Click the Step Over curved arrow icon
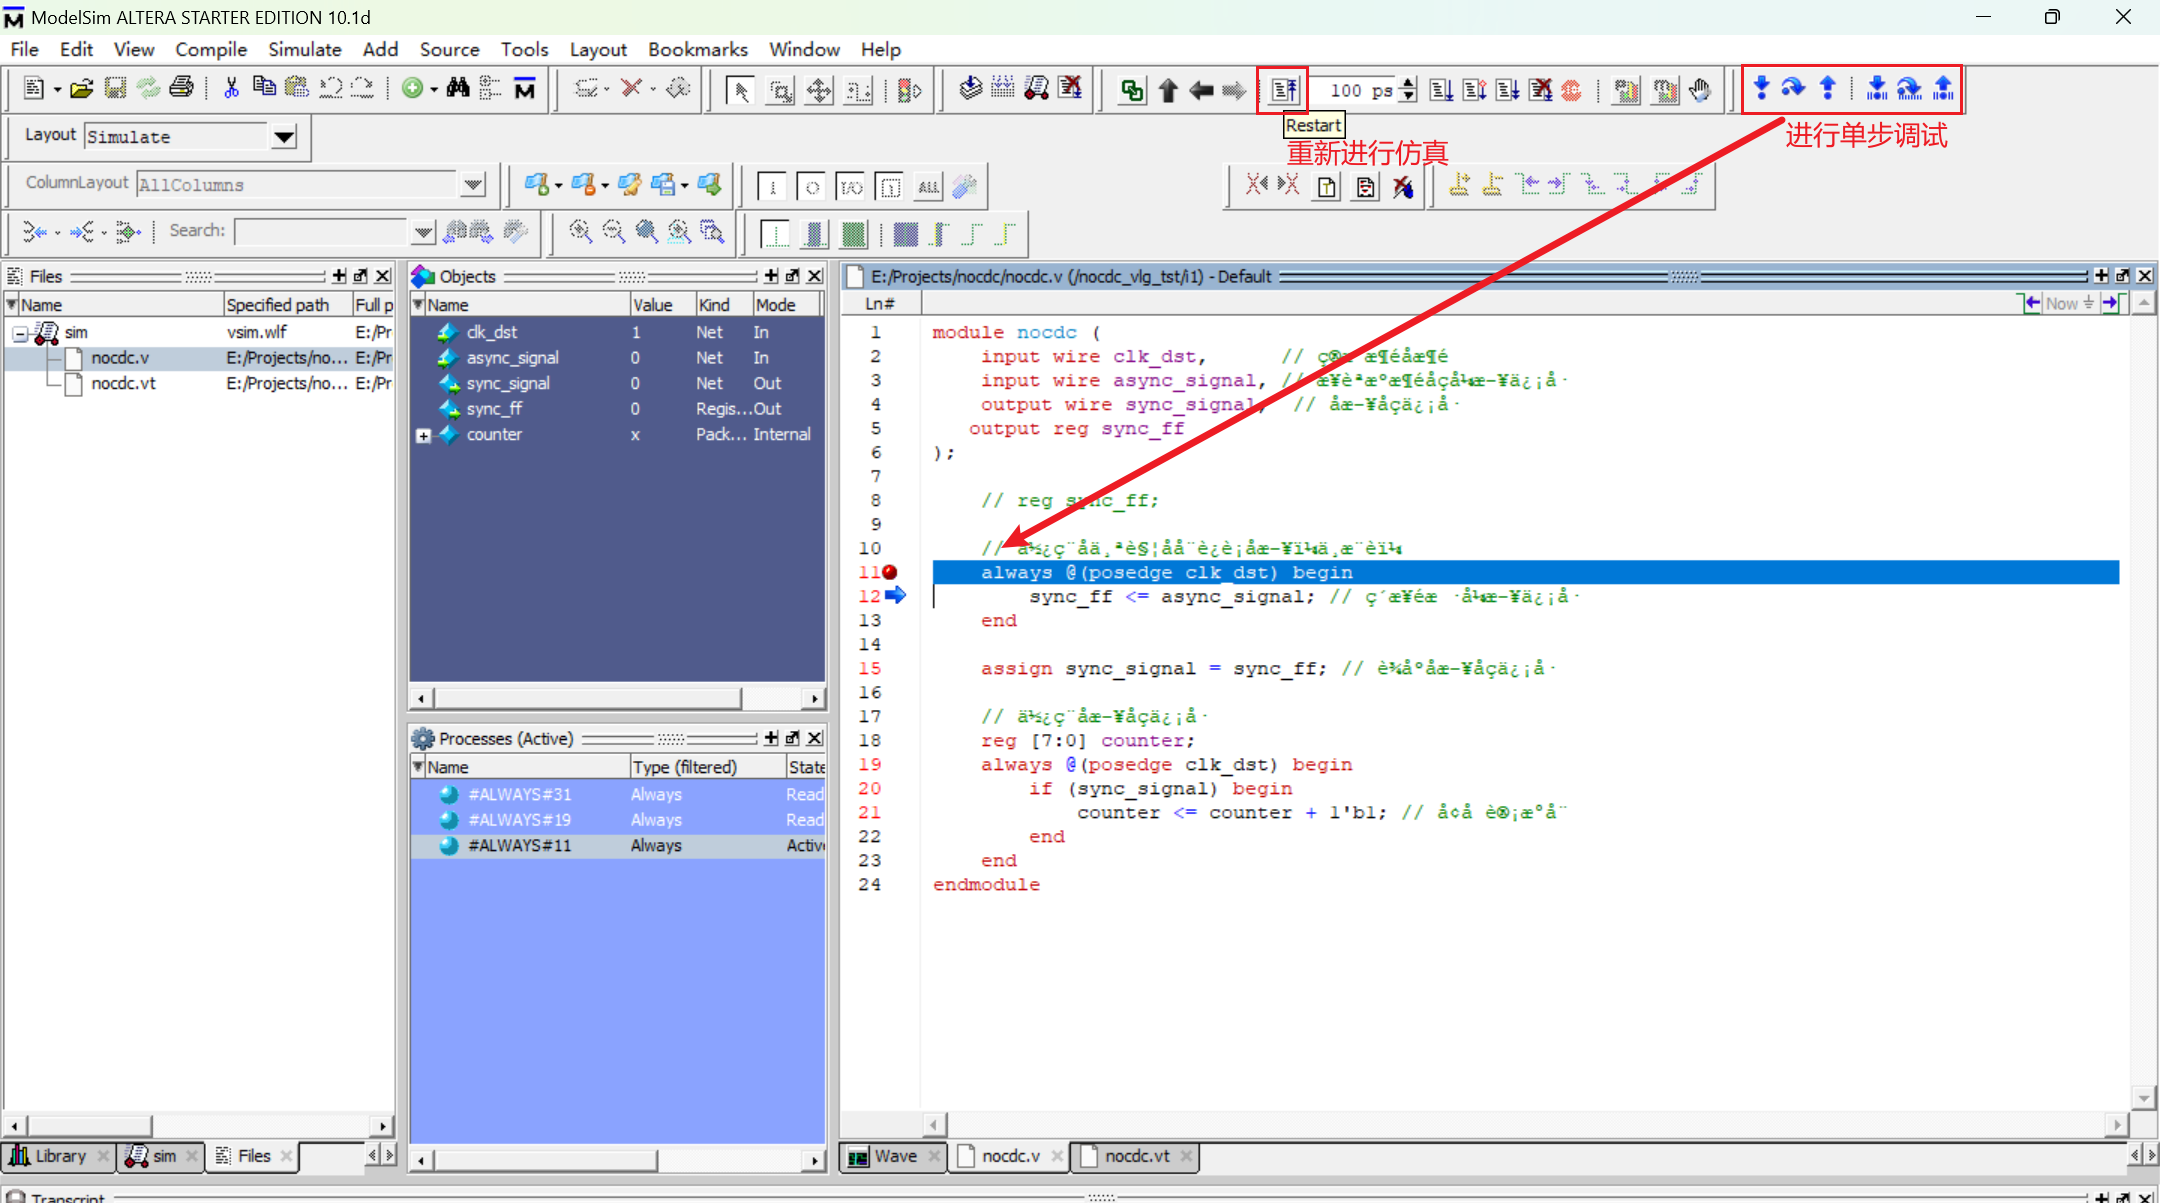Screen dimensions: 2160x1203 tap(1793, 88)
